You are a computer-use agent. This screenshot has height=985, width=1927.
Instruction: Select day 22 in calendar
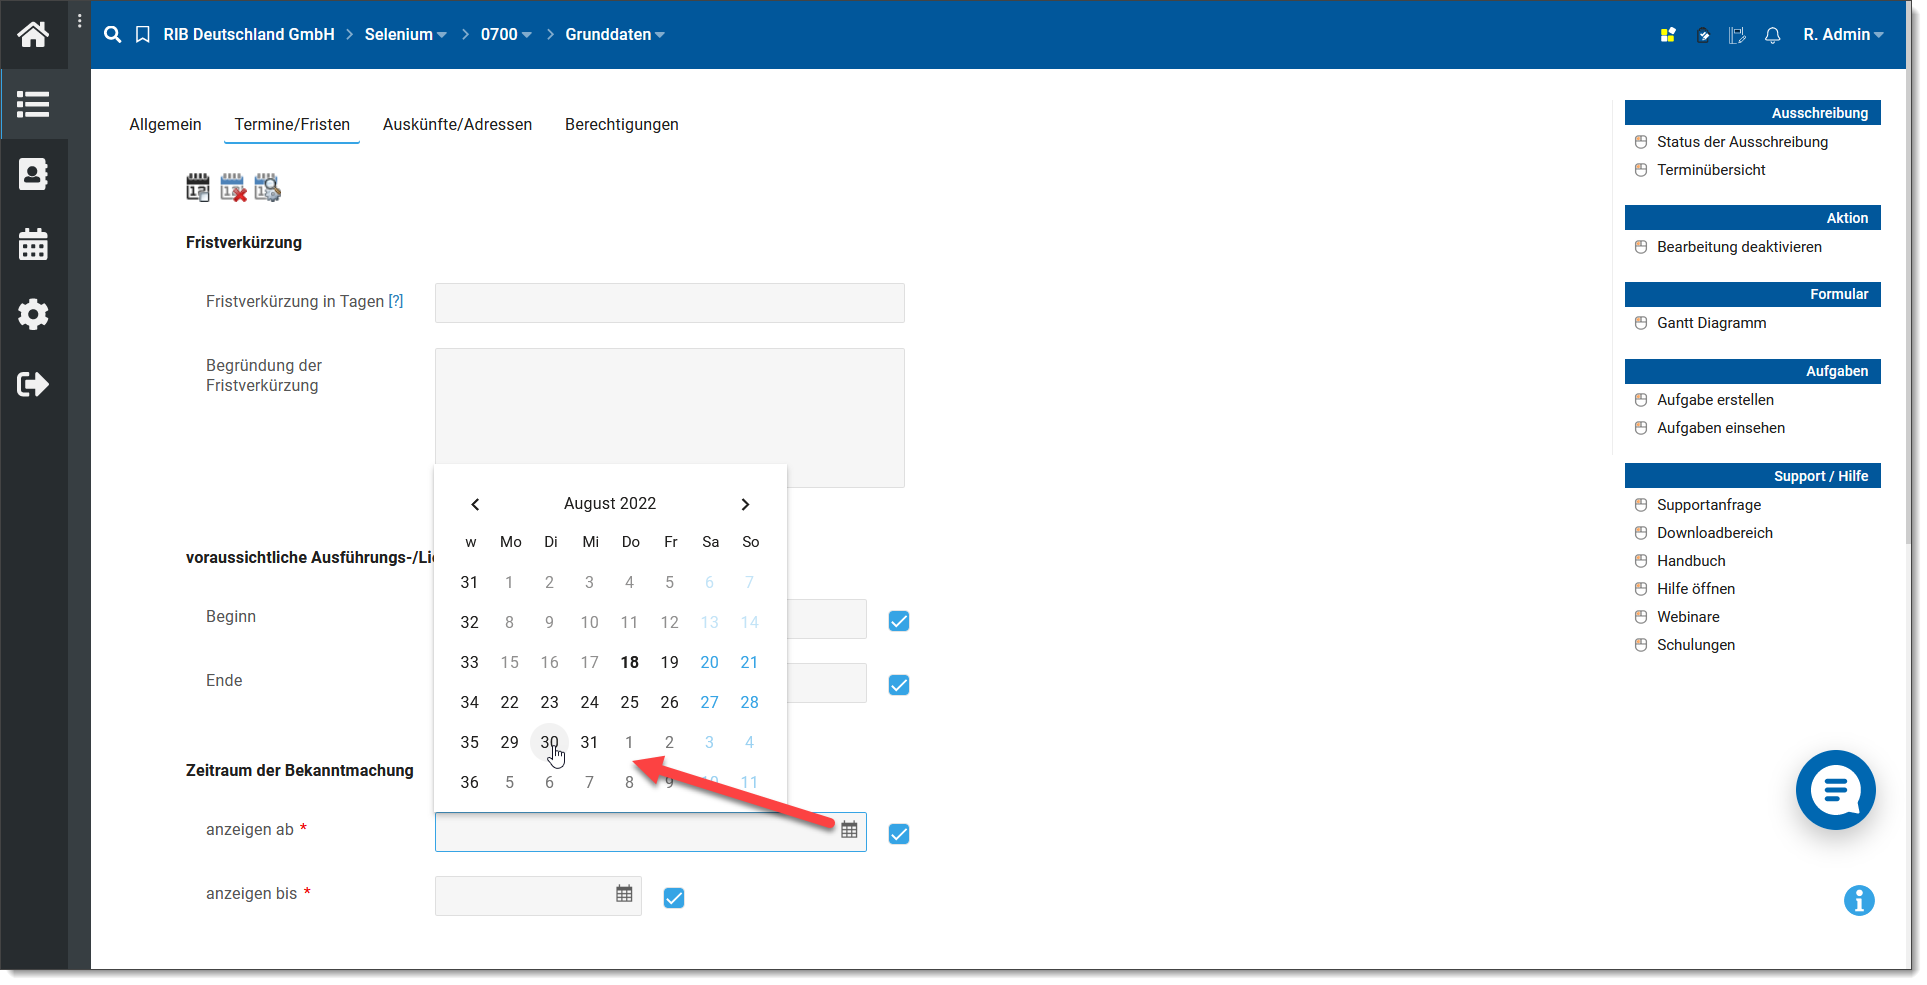tap(509, 702)
